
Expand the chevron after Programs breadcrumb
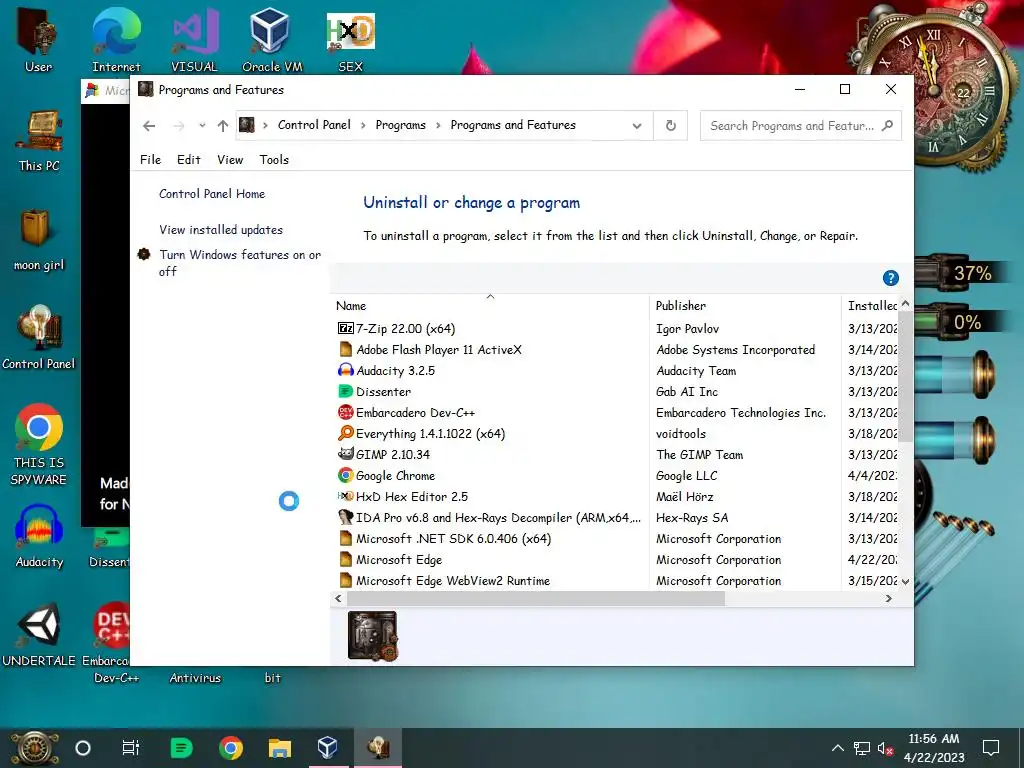pyautogui.click(x=438, y=125)
